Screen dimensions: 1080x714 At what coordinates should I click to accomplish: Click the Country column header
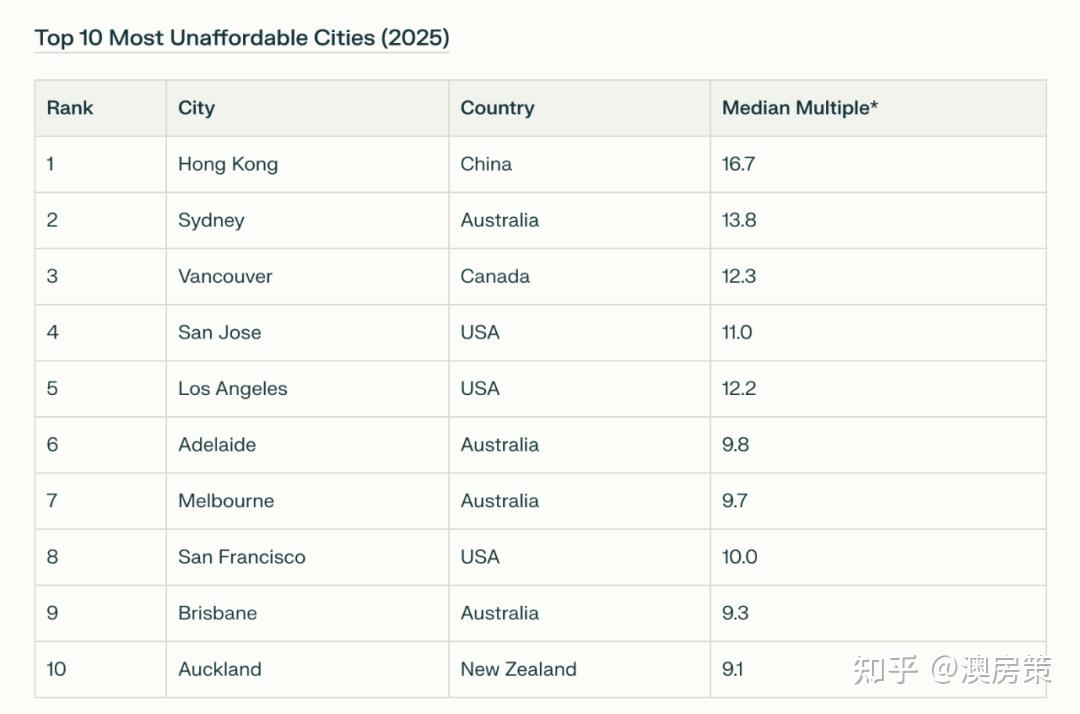(x=497, y=108)
